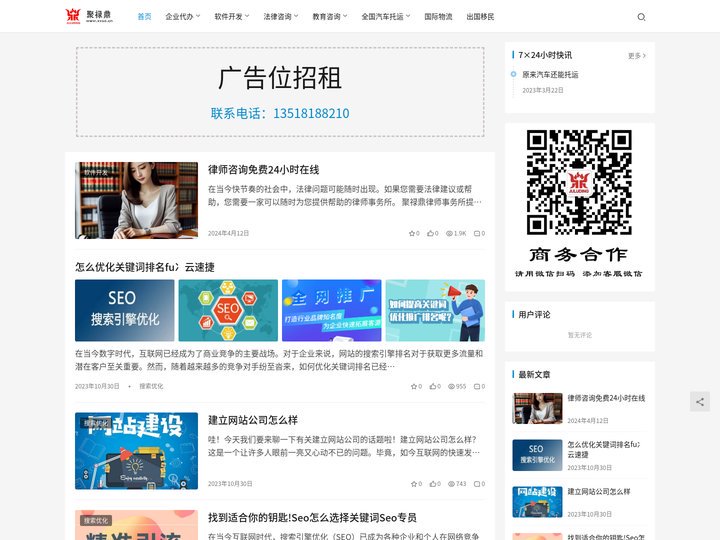Screen dimensions: 720x540
Task: Click the floating share icon
Action: point(699,402)
